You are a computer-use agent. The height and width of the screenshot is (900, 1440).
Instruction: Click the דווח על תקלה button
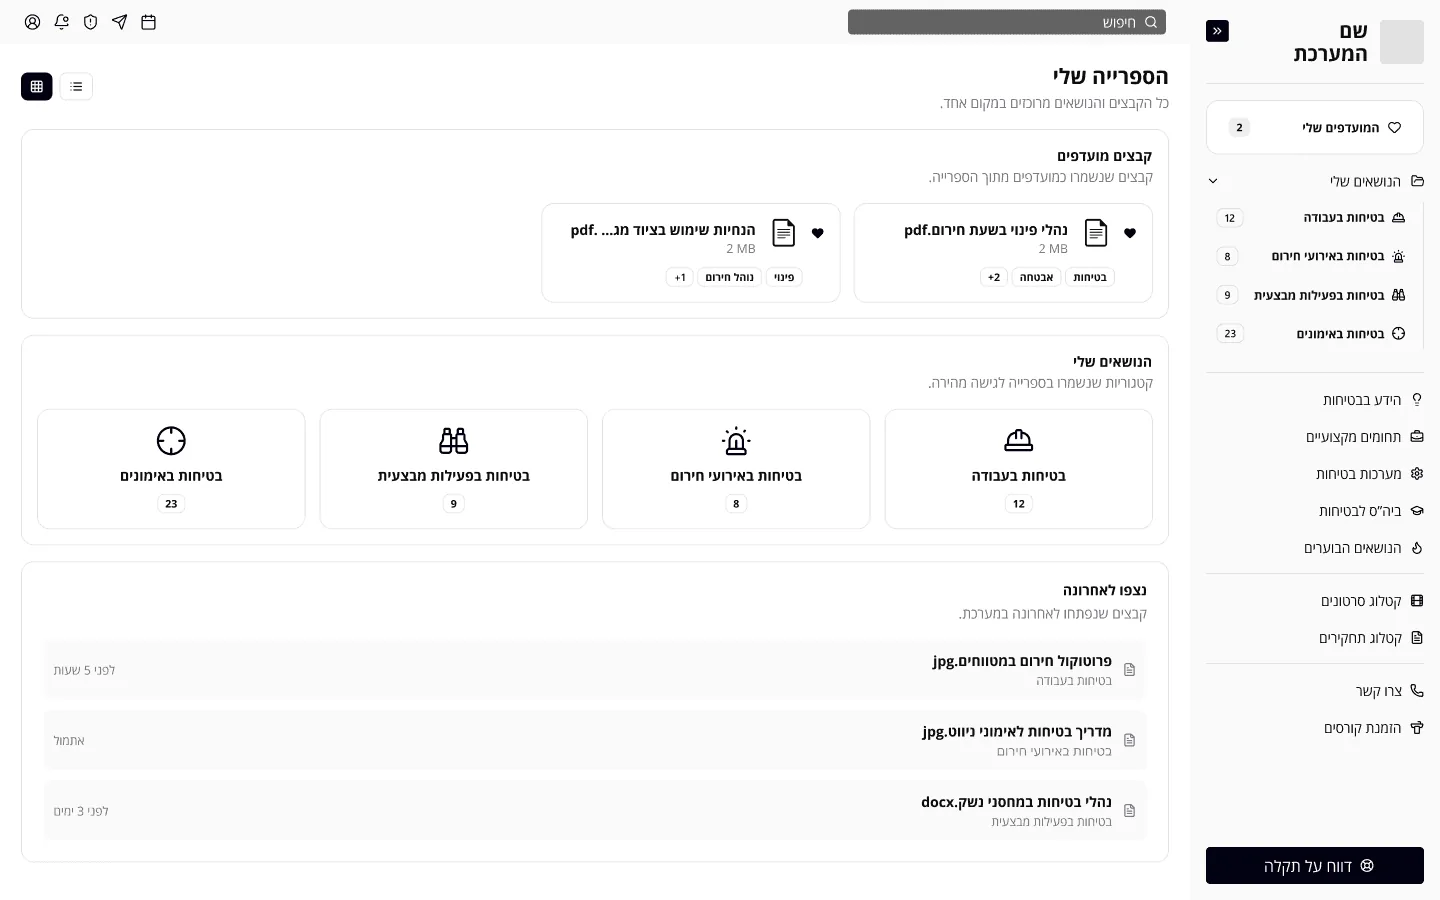1315,866
